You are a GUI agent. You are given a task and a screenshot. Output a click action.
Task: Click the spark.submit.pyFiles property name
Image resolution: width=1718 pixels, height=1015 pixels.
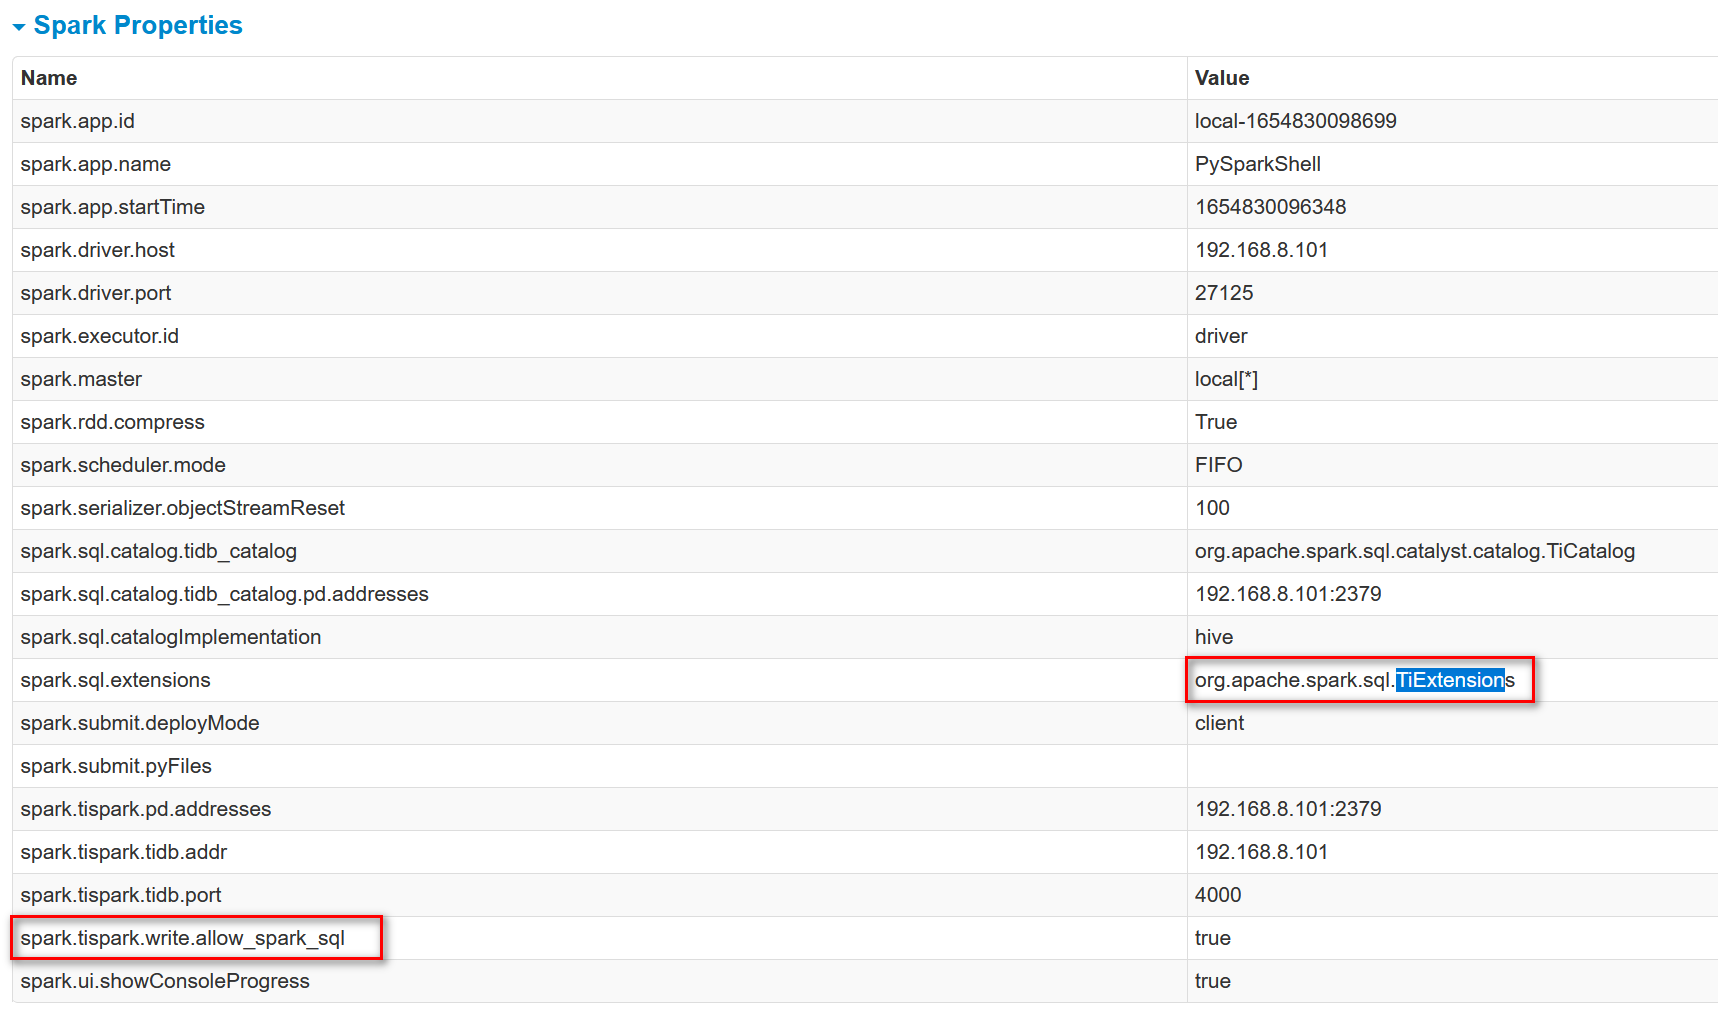(x=116, y=766)
